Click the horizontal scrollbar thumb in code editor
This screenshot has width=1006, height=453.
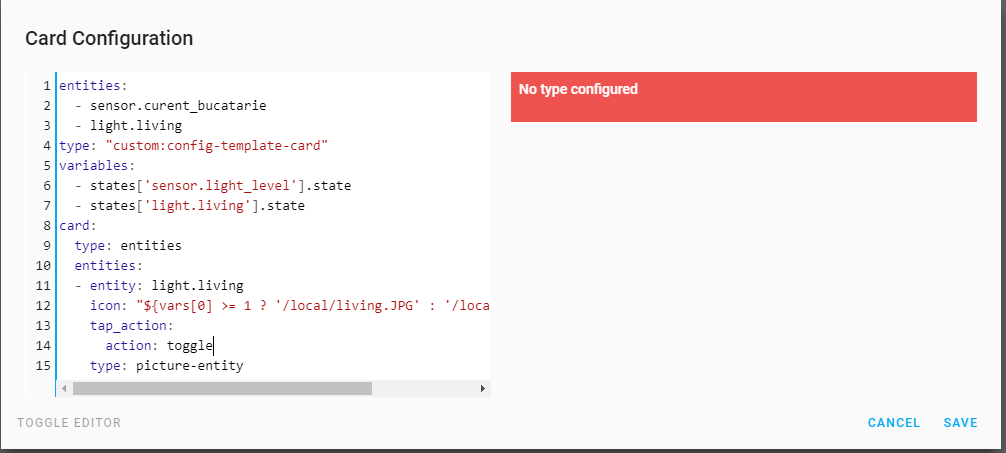click(223, 388)
